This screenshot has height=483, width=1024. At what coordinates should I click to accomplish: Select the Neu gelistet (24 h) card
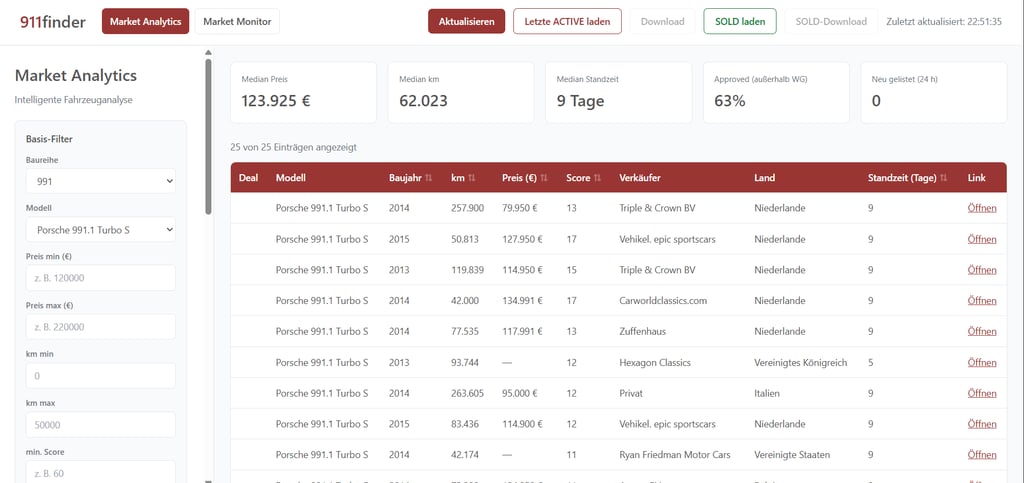pyautogui.click(x=934, y=93)
